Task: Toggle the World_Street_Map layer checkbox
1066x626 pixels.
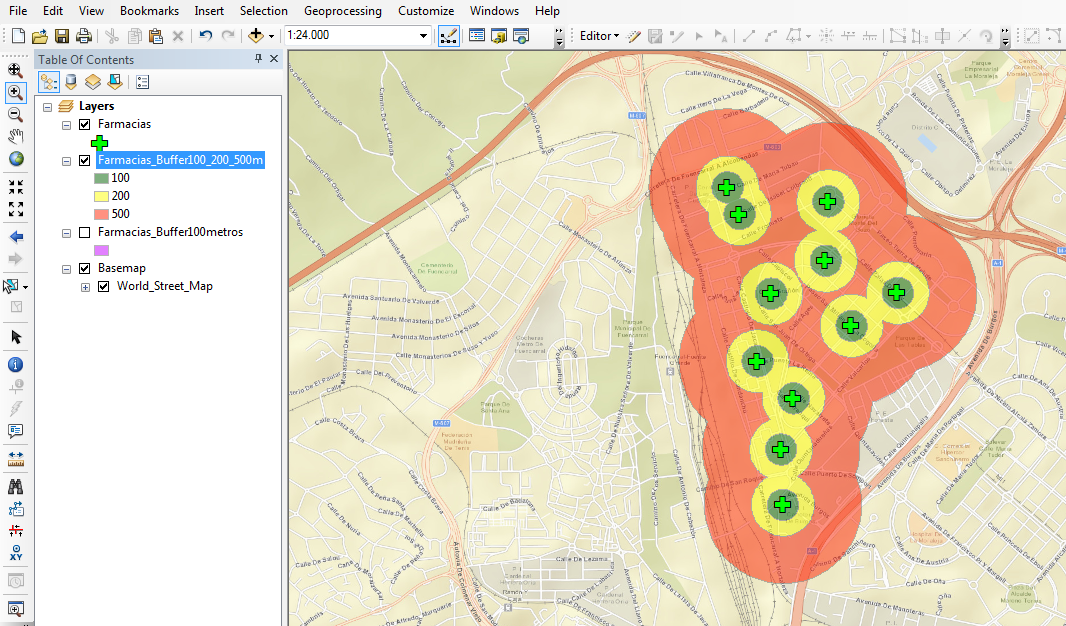Action: click(x=103, y=286)
